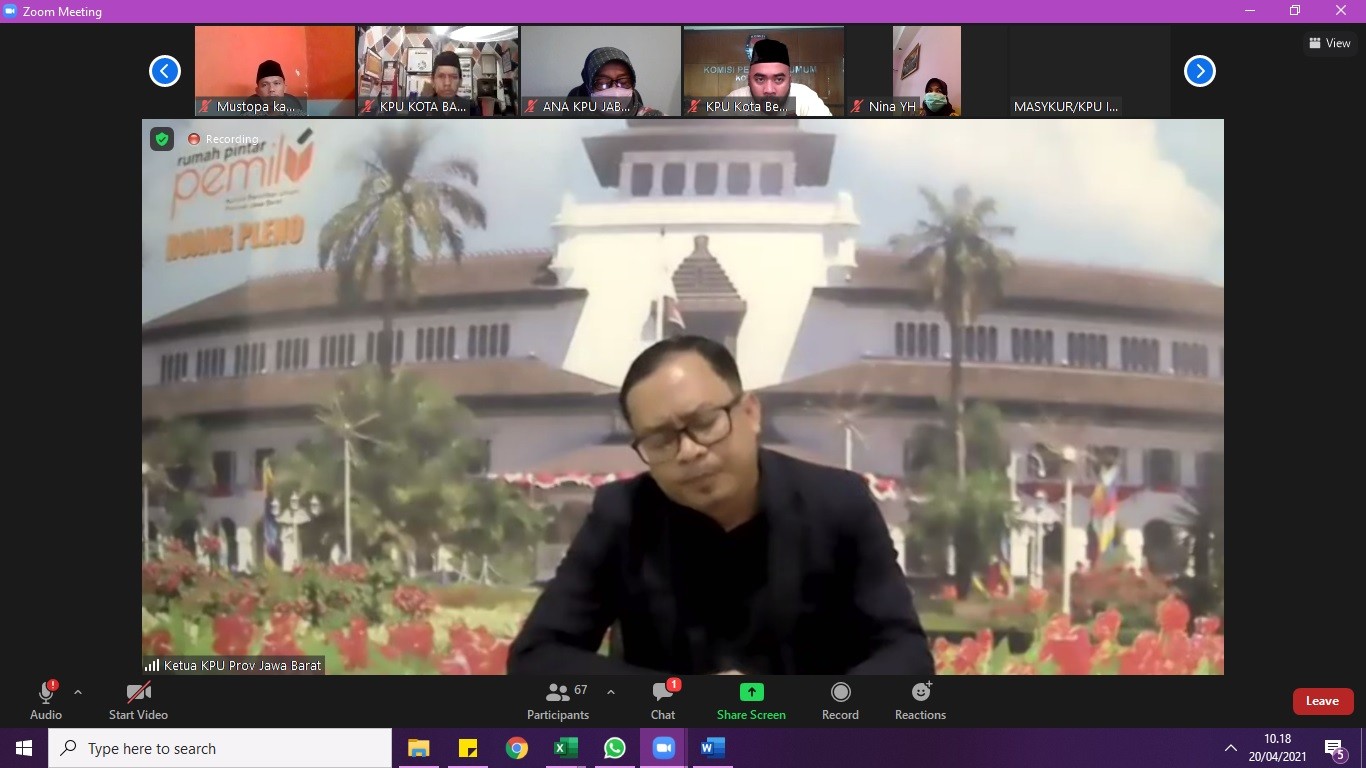Open the Reactions menu
The width and height of the screenshot is (1366, 768).
point(920,701)
